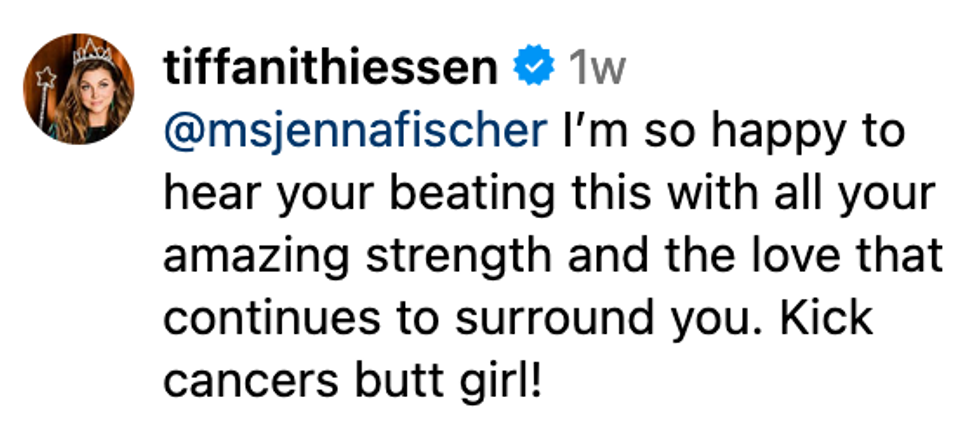The height and width of the screenshot is (434, 980).
Task: Open the tiffanithiessen username link
Action: [x=330, y=69]
